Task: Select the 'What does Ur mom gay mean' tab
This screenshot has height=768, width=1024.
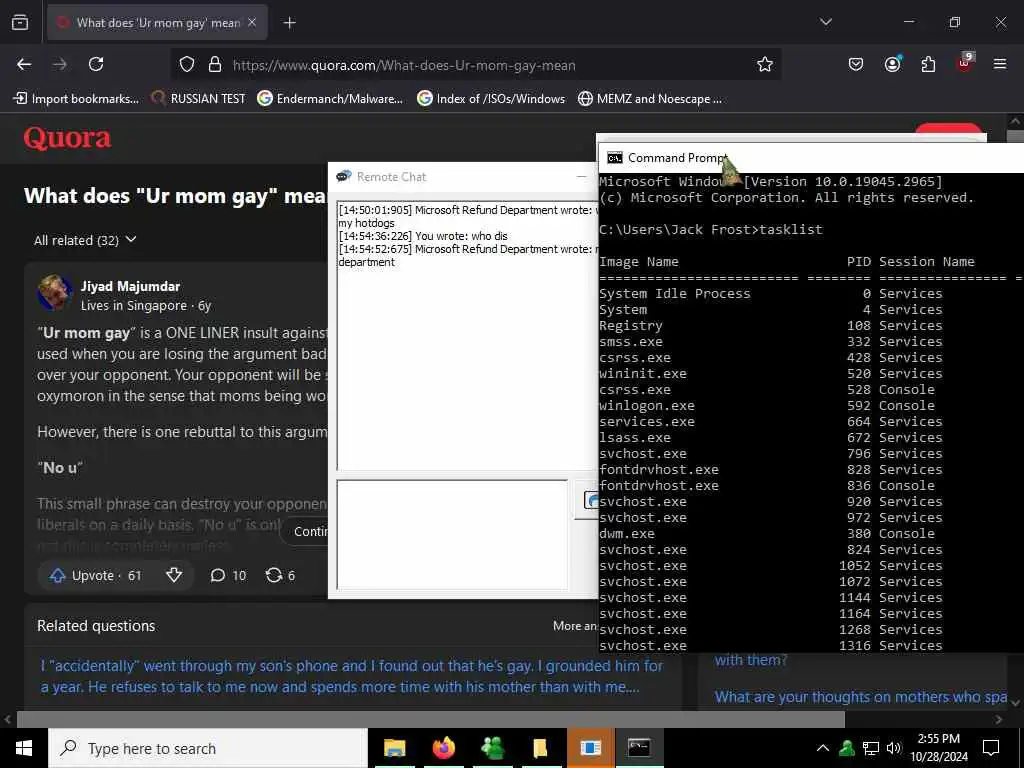Action: (157, 23)
